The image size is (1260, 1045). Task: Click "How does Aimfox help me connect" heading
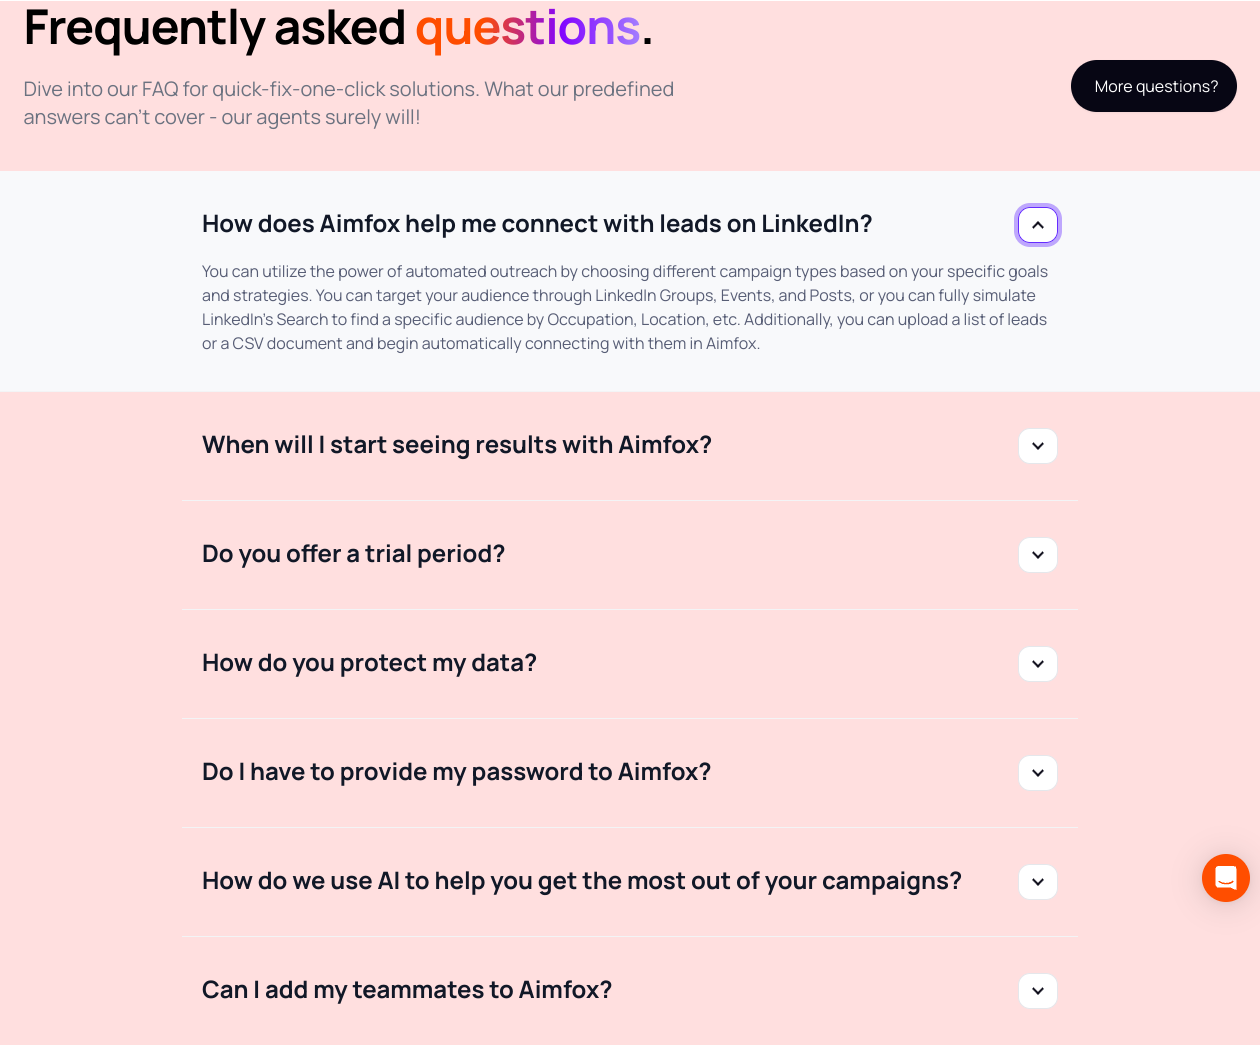(x=537, y=224)
